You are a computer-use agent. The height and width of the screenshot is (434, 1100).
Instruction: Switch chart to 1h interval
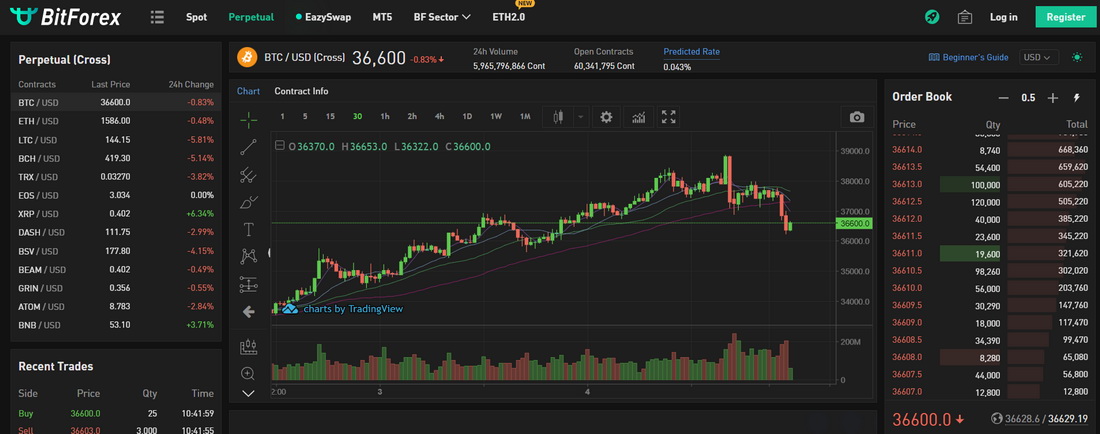coord(385,116)
